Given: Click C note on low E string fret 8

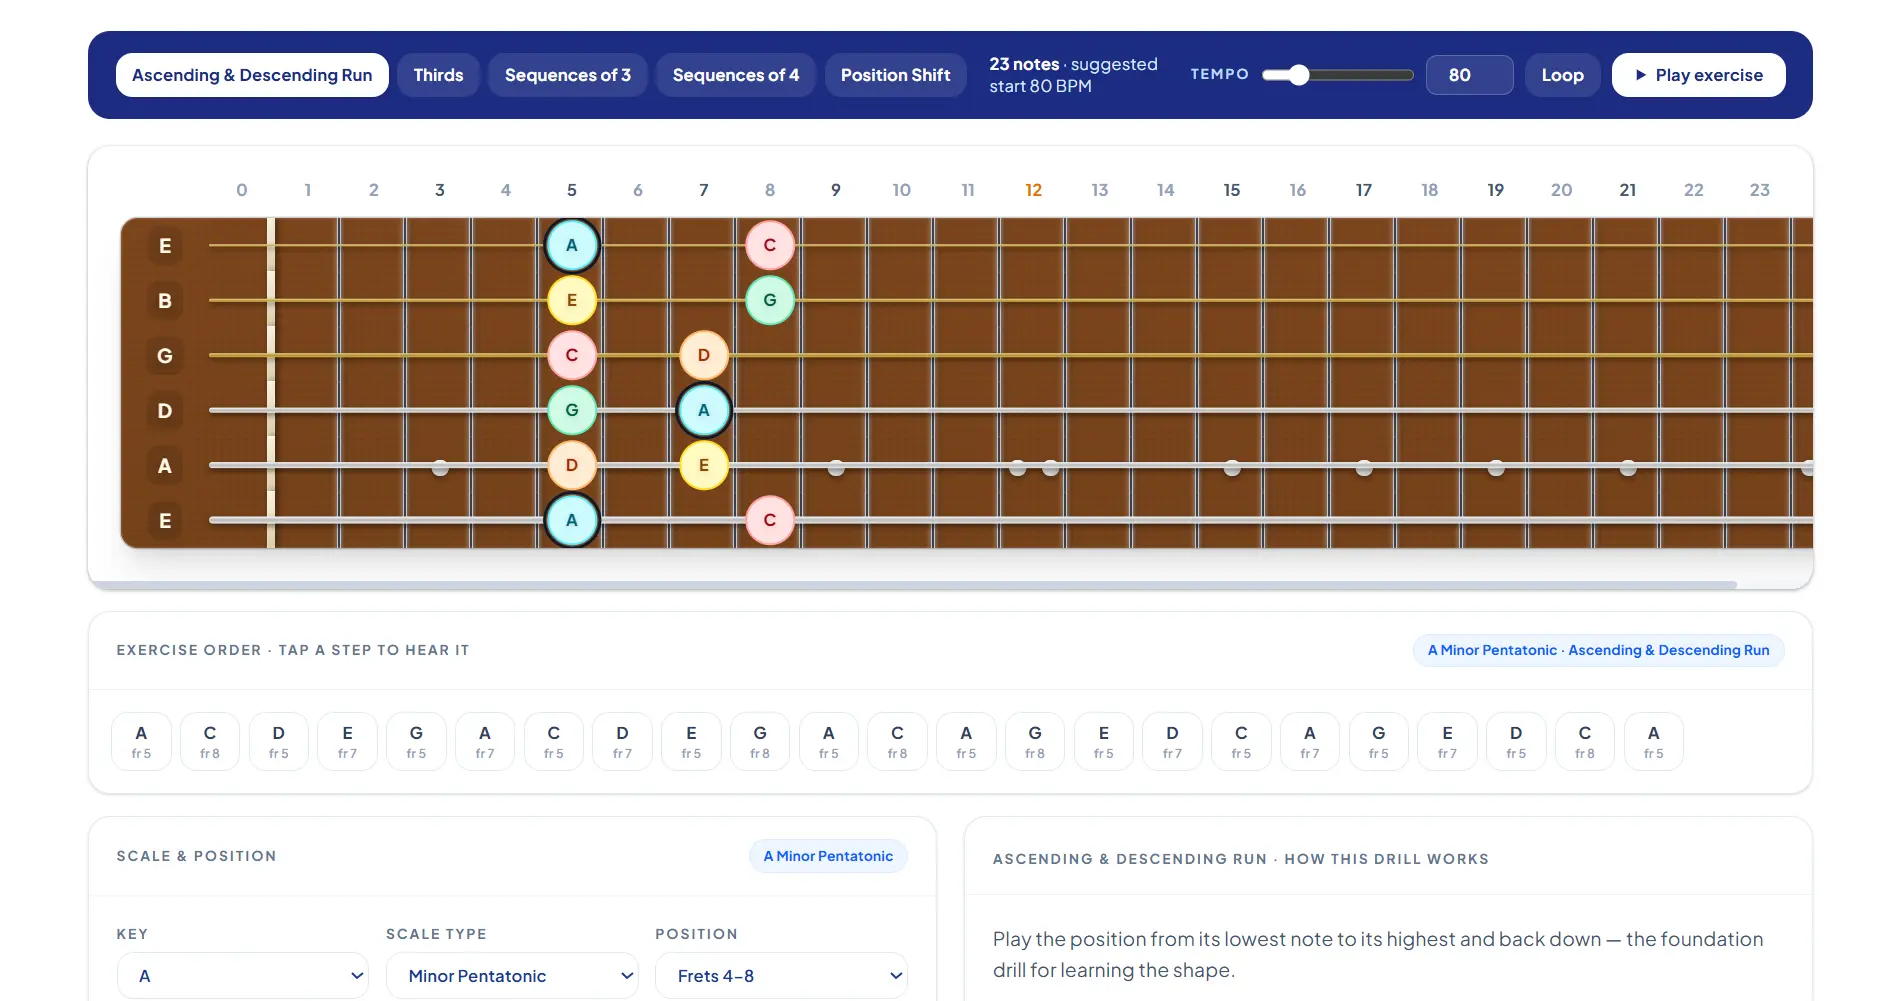Looking at the screenshot, I should pos(770,520).
